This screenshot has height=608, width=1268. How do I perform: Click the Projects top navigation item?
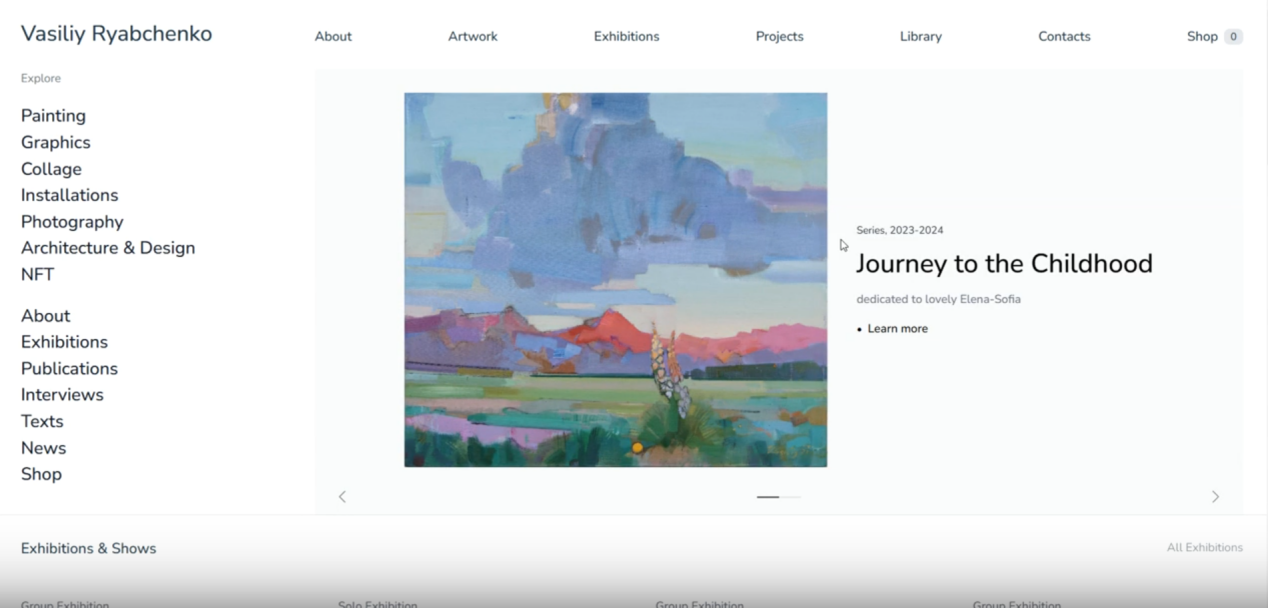[780, 36]
